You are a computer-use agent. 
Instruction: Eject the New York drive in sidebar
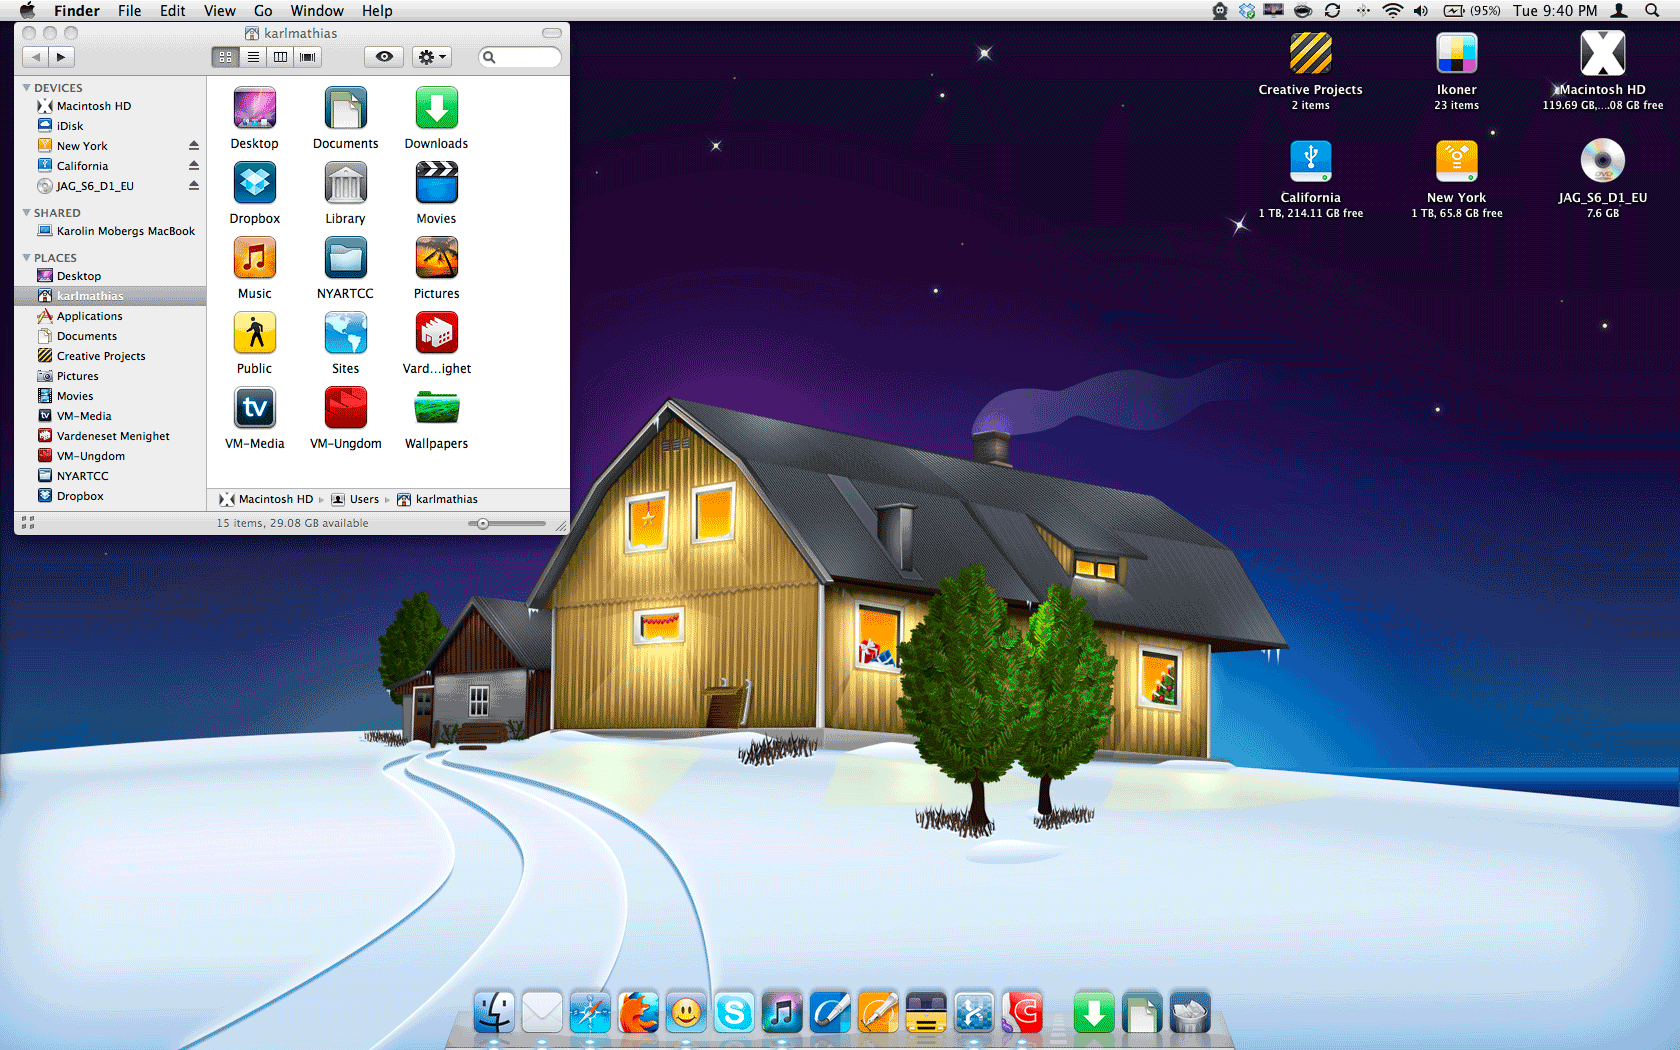[194, 146]
